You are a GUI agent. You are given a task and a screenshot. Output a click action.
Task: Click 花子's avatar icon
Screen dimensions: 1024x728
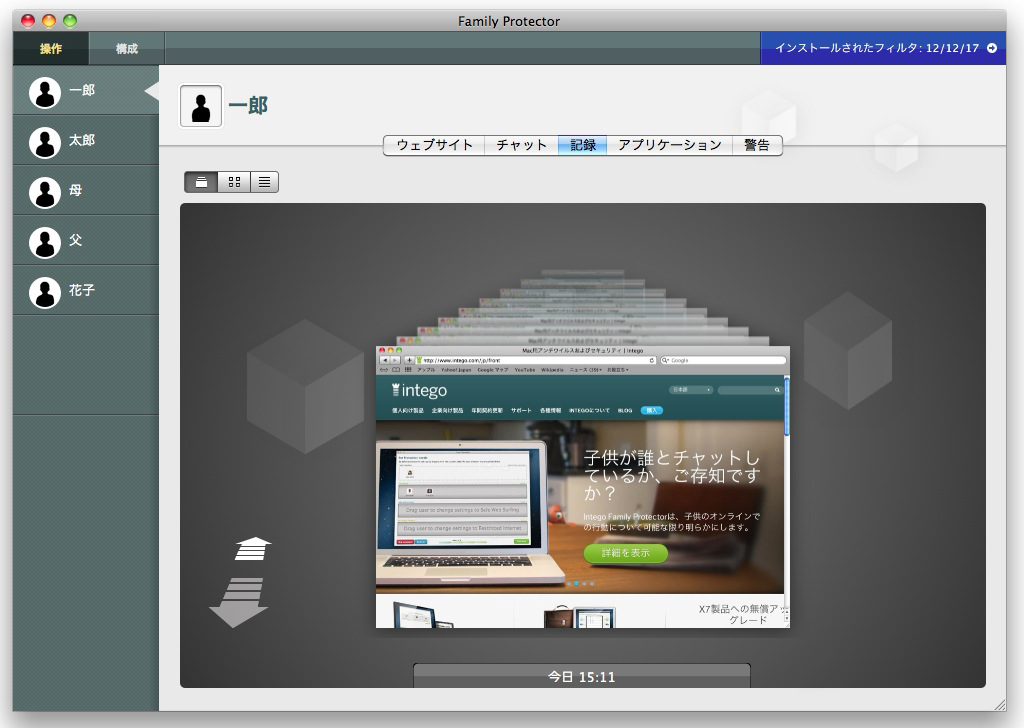tap(45, 293)
